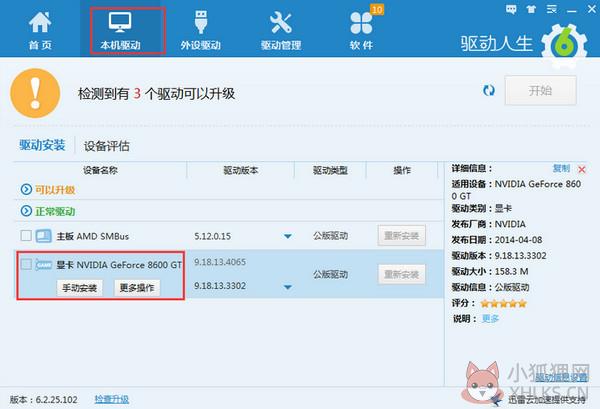This screenshot has width=600, height=409.
Task: Click the 检查升级 link
Action: tap(112, 399)
